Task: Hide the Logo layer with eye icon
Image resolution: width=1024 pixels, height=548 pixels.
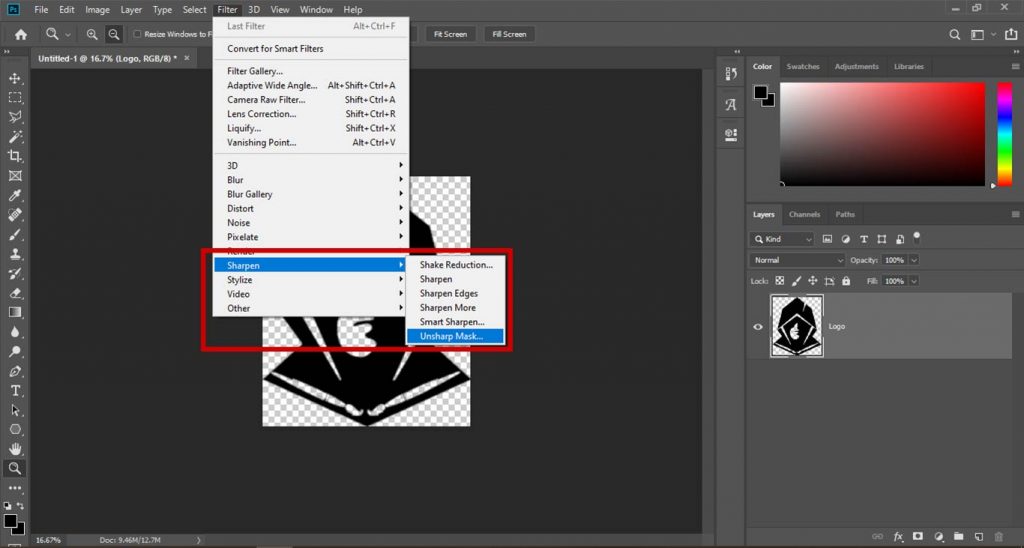Action: 758,327
